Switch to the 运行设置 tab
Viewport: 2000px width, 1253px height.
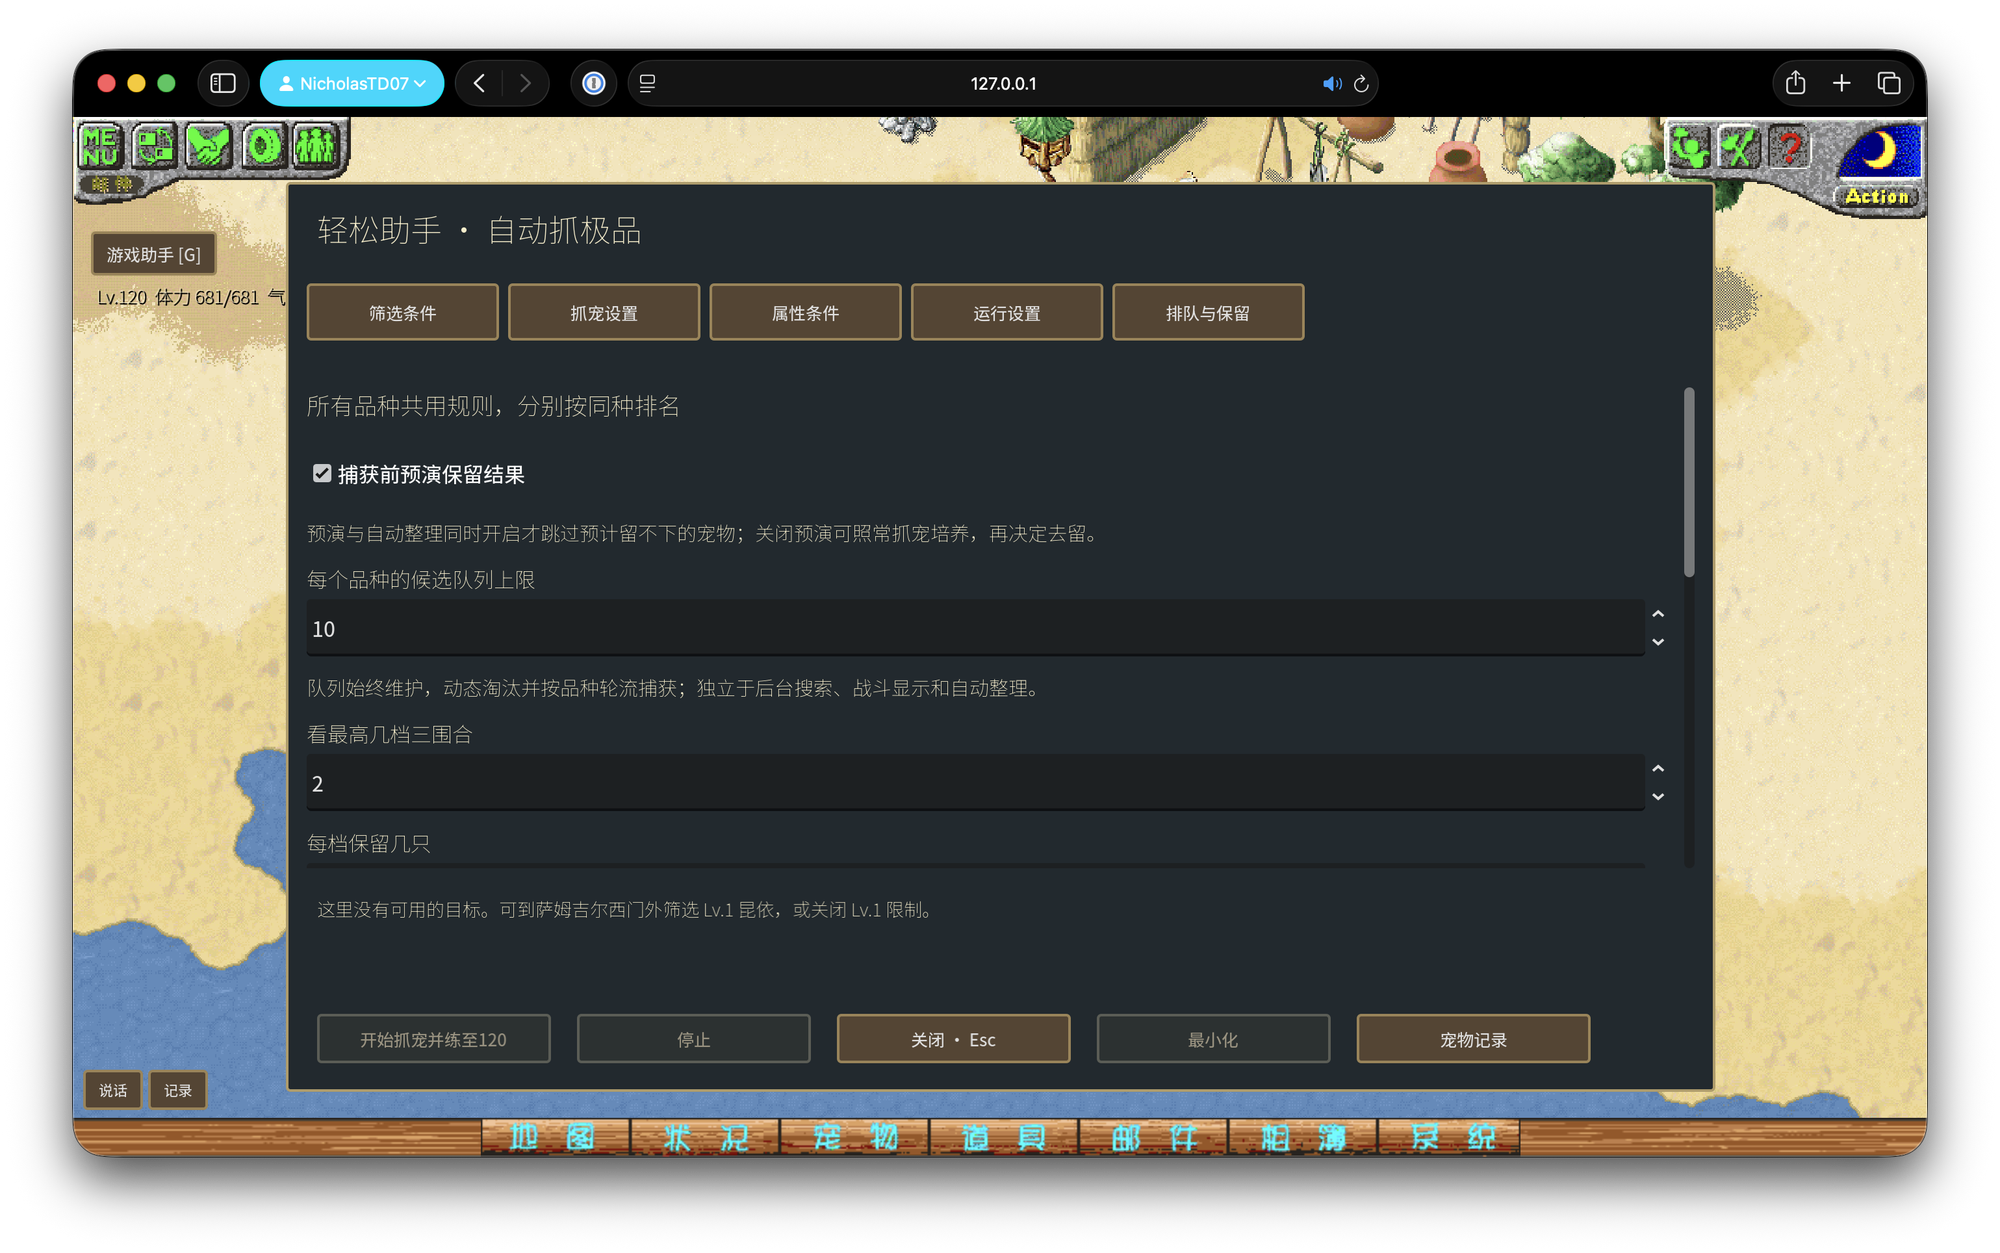click(x=1006, y=312)
